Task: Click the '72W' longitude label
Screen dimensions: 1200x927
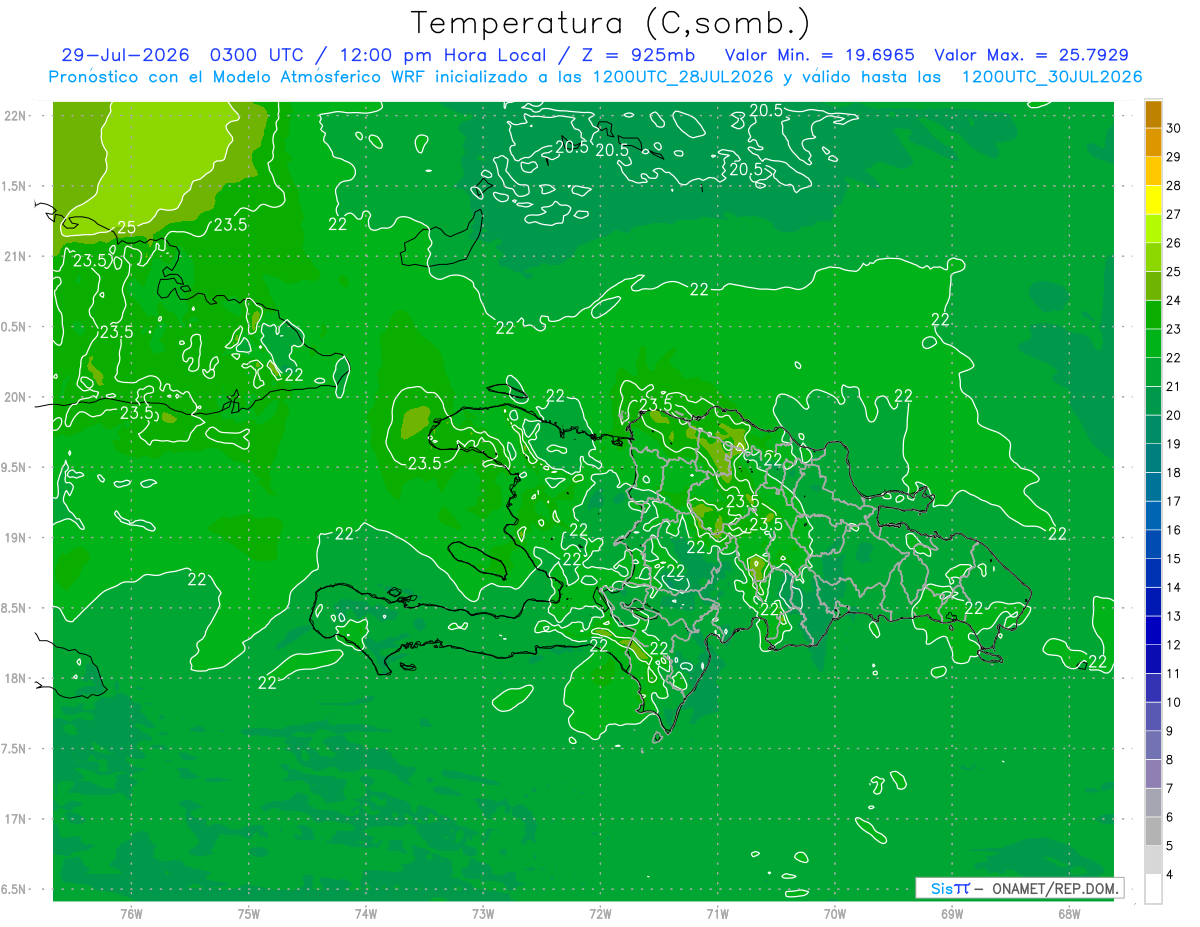Action: 600,912
